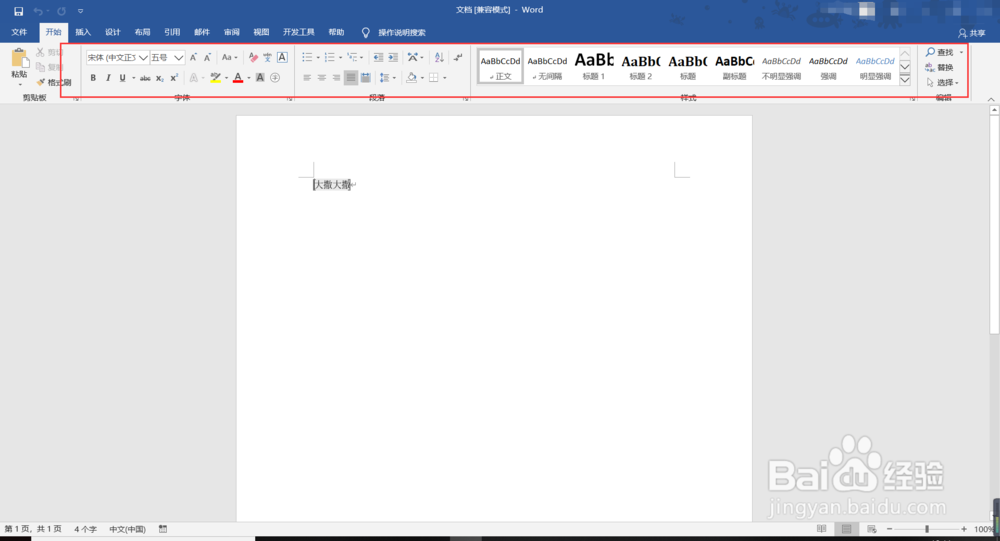Click the Decrease Indent icon
Viewport: 1000px width, 541px height.
[378, 57]
